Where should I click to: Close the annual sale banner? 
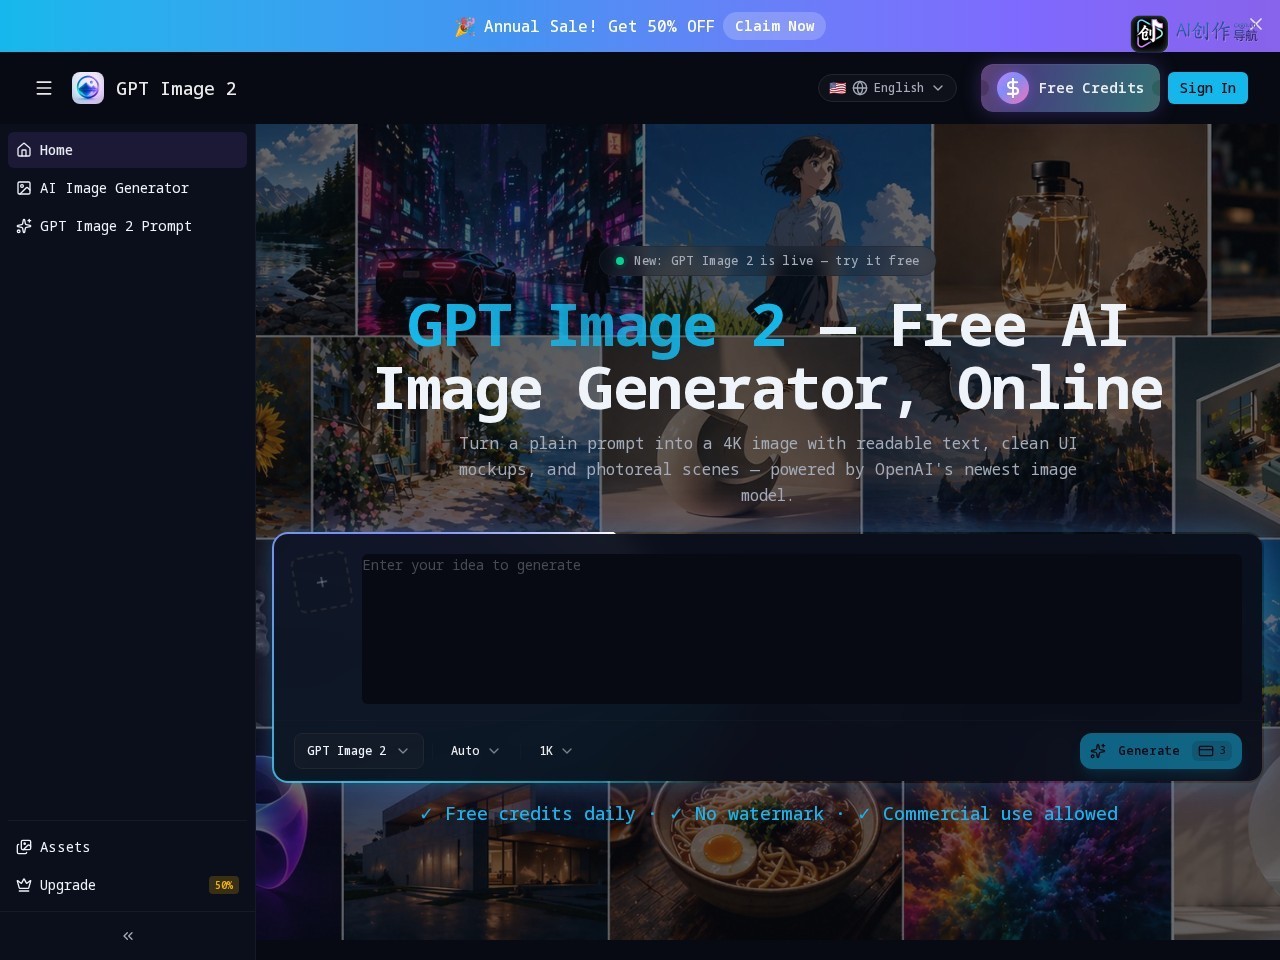1256,24
